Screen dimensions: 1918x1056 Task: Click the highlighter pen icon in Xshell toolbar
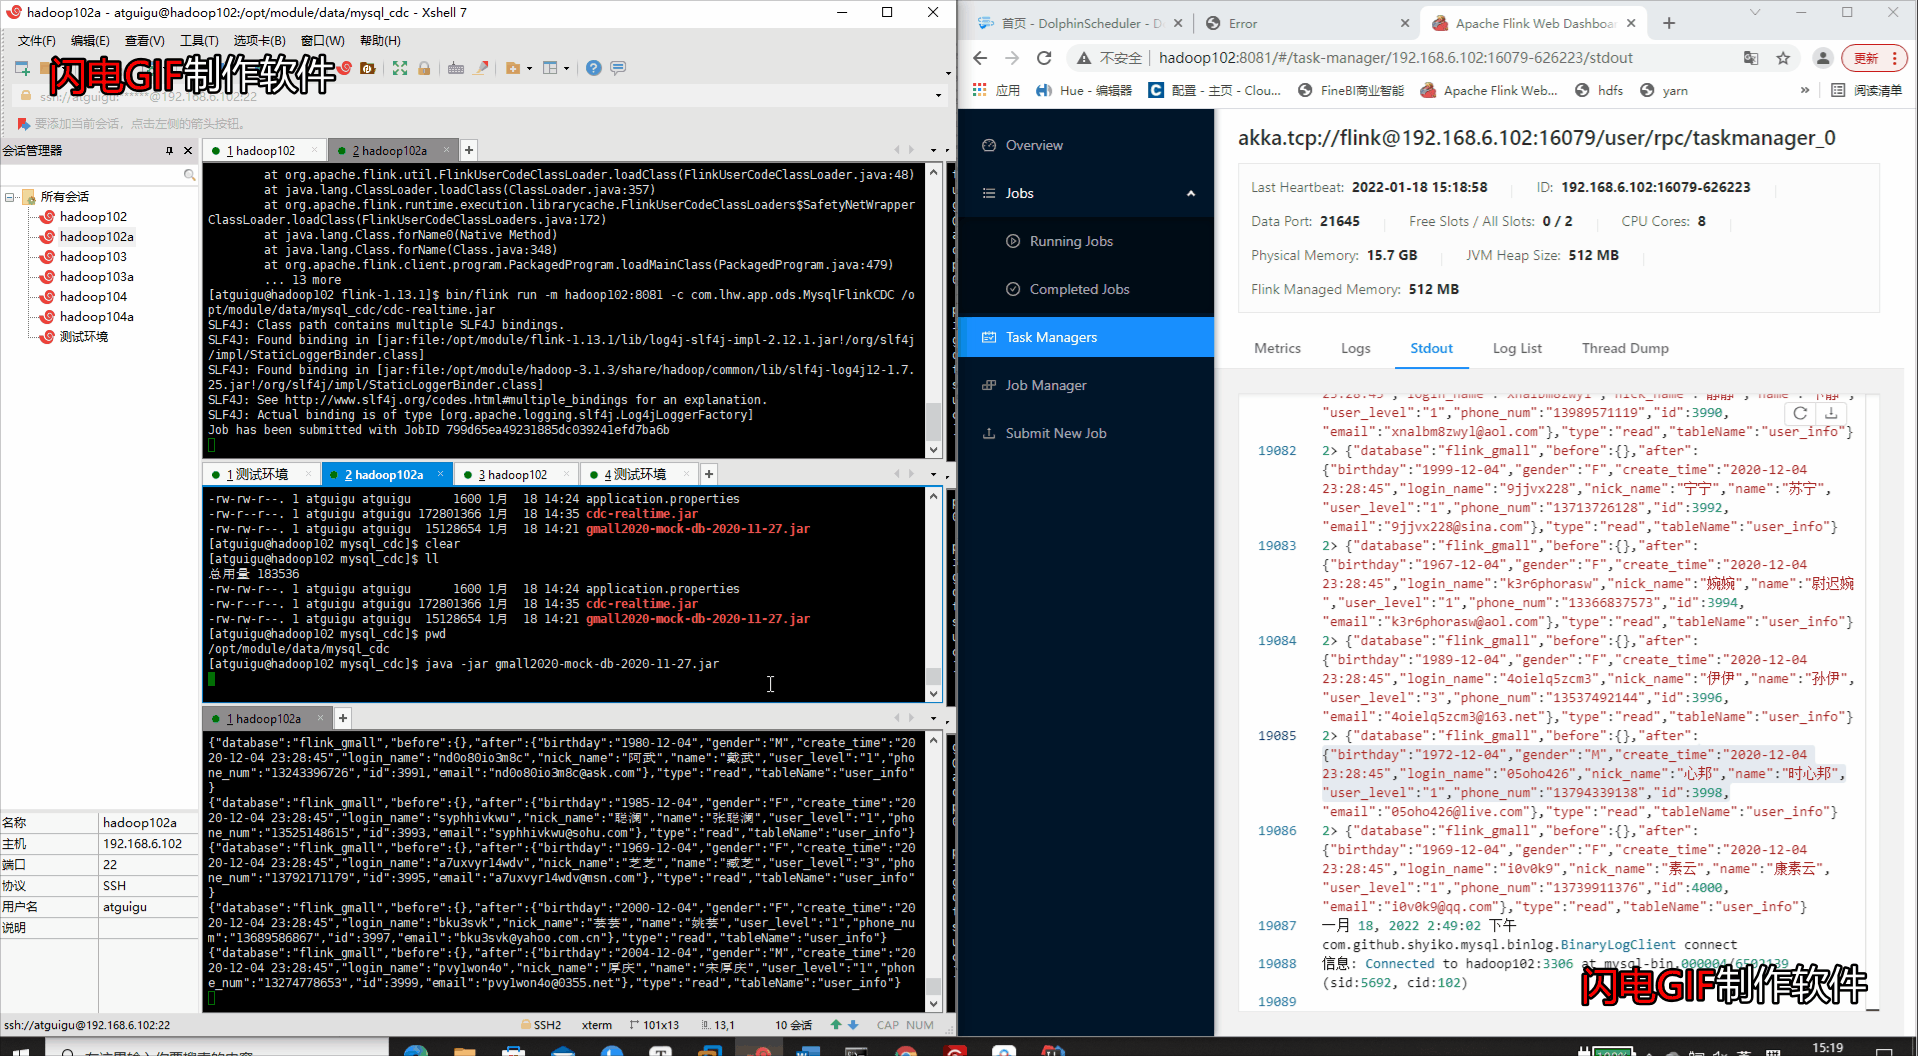pyautogui.click(x=481, y=68)
